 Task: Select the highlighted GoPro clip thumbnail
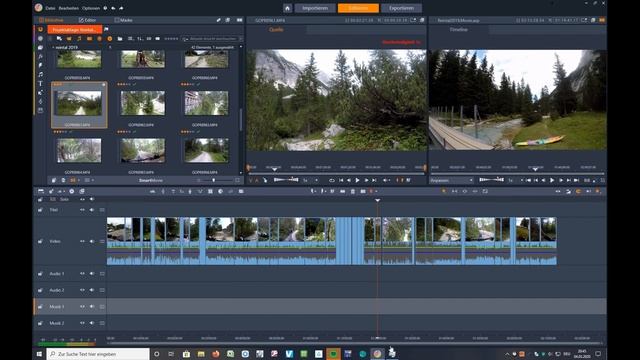[x=79, y=103]
